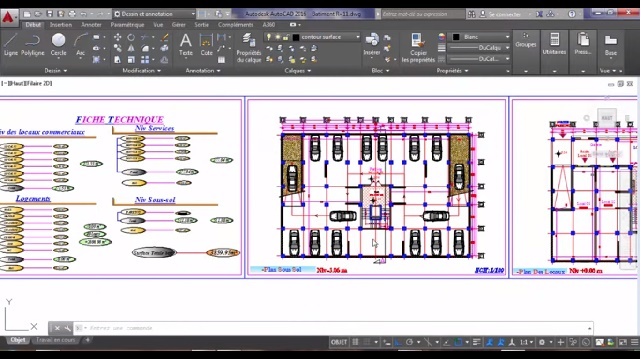
Task: Expand the Annotation panel
Action: click(x=203, y=71)
